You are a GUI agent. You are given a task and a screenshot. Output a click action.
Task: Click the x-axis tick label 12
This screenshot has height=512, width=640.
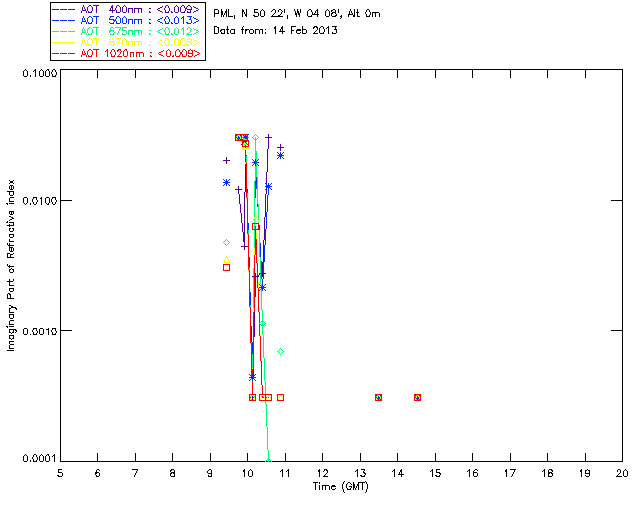[x=322, y=473]
